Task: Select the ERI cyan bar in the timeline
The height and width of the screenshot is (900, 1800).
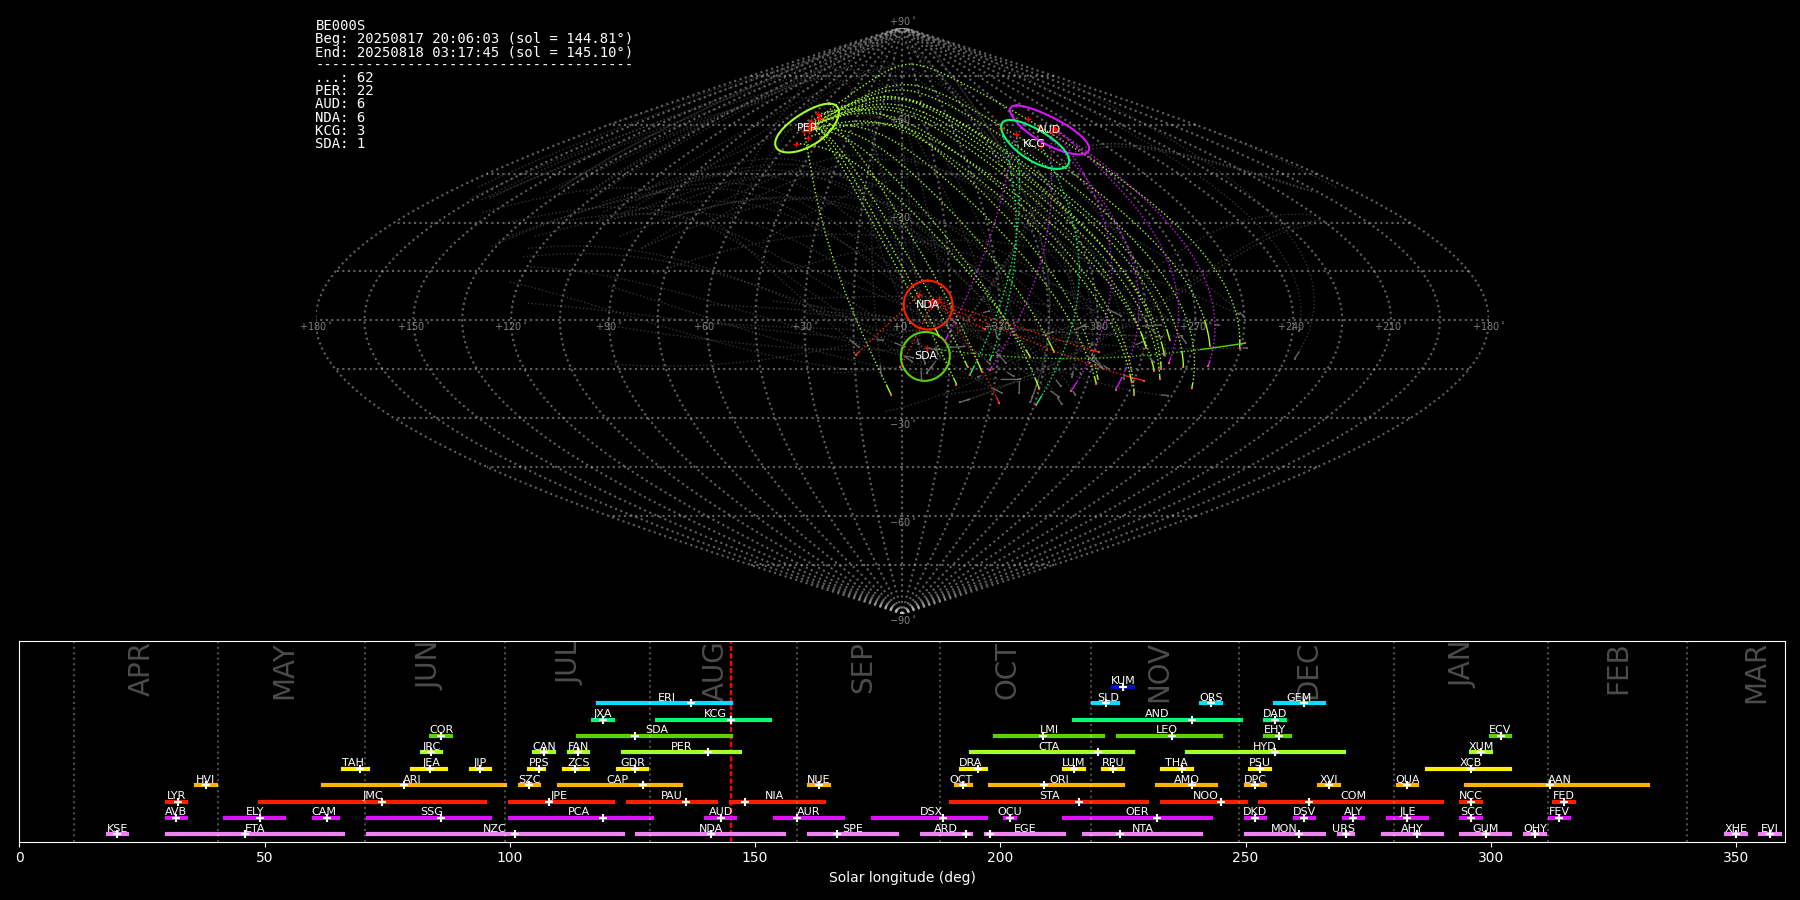Action: tap(664, 703)
